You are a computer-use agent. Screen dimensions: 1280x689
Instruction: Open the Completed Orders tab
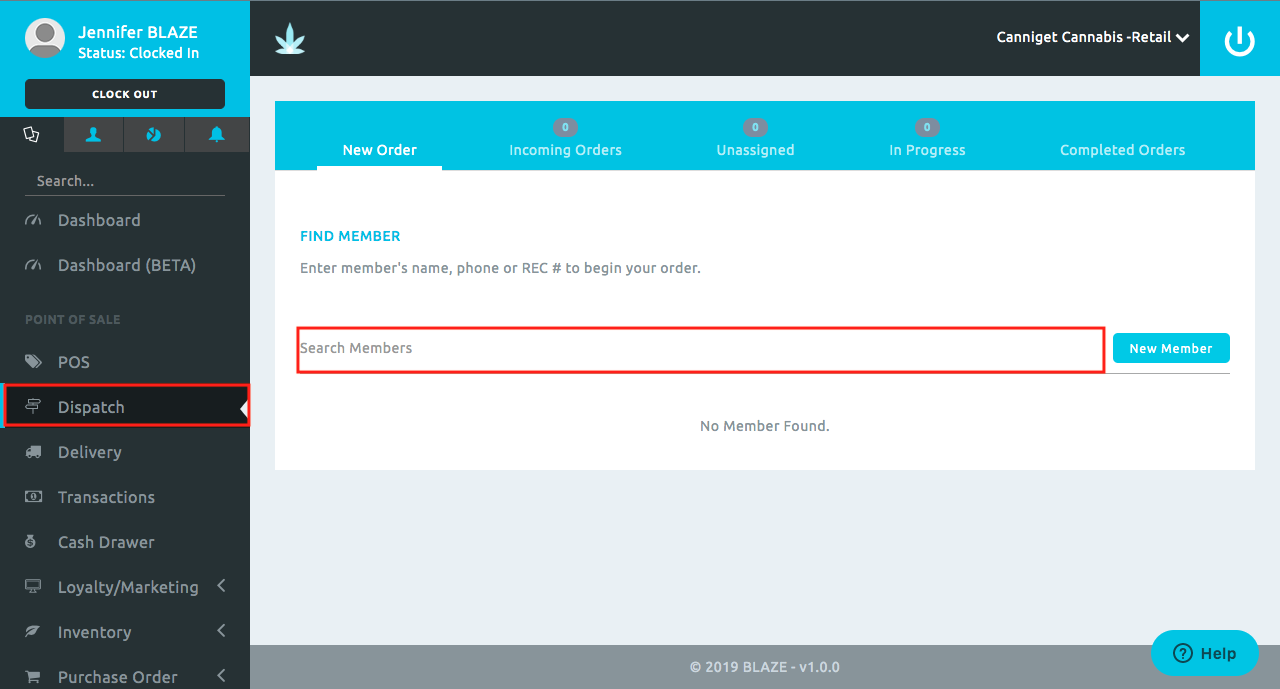point(1122,150)
